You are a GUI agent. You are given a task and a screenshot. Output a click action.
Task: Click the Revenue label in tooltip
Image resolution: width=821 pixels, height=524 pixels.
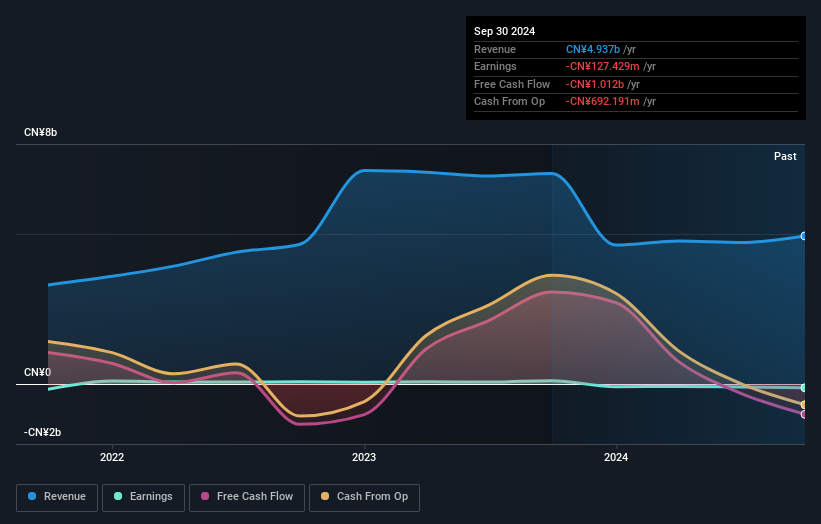pyautogui.click(x=495, y=49)
